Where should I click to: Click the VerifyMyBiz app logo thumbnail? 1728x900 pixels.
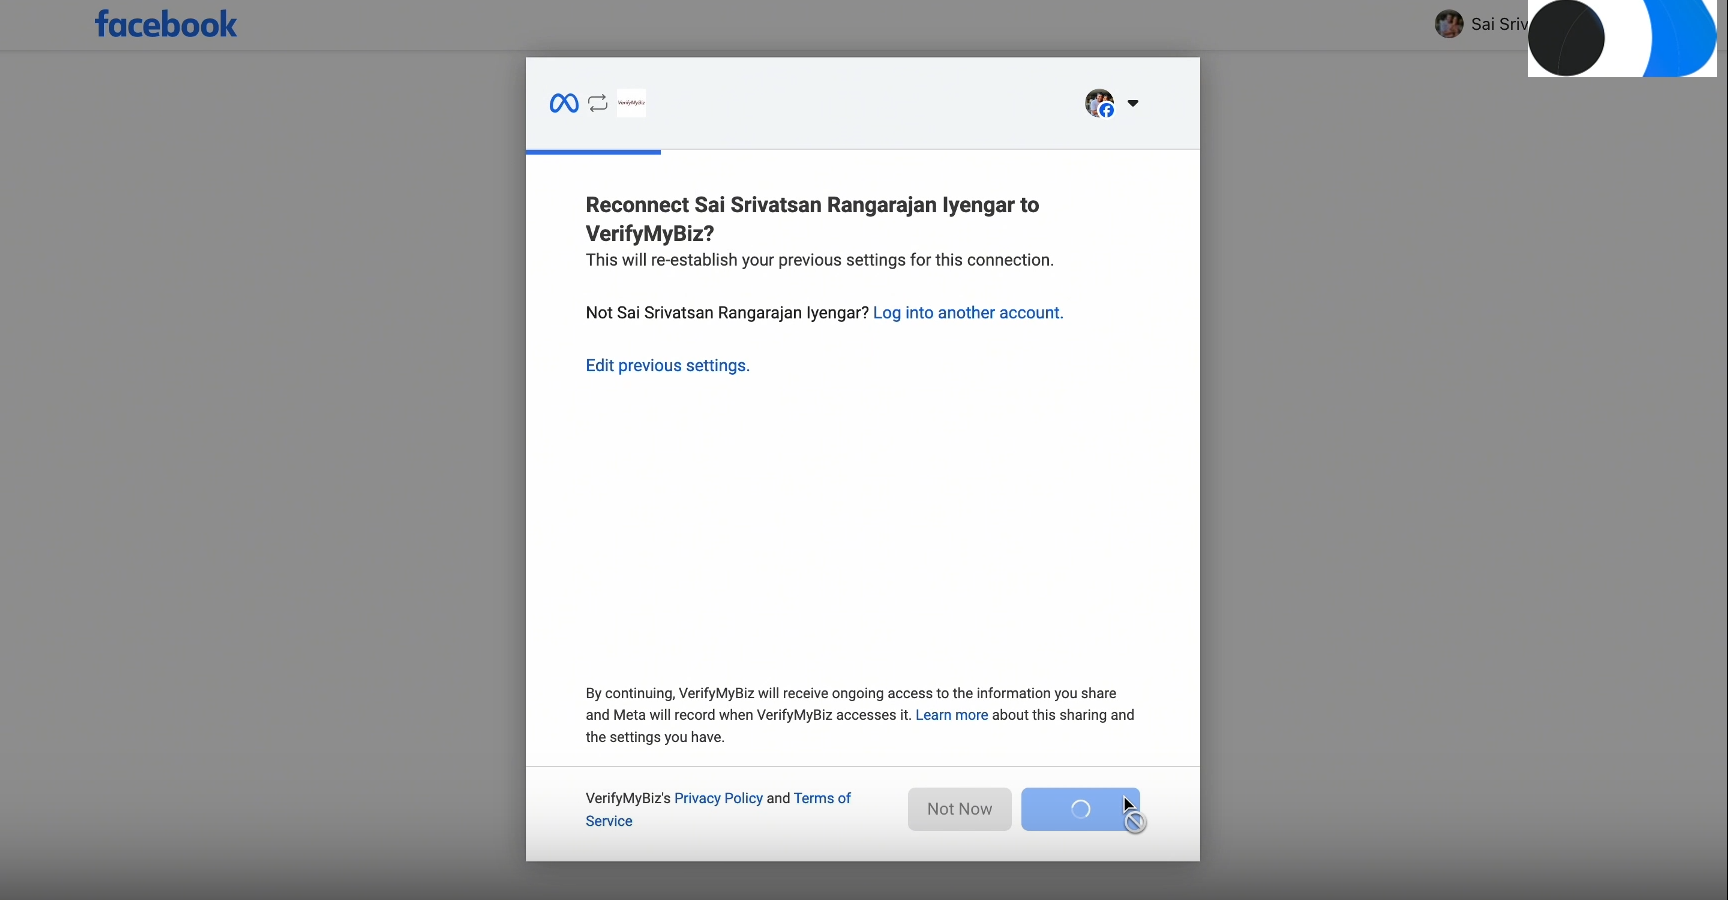(x=631, y=103)
